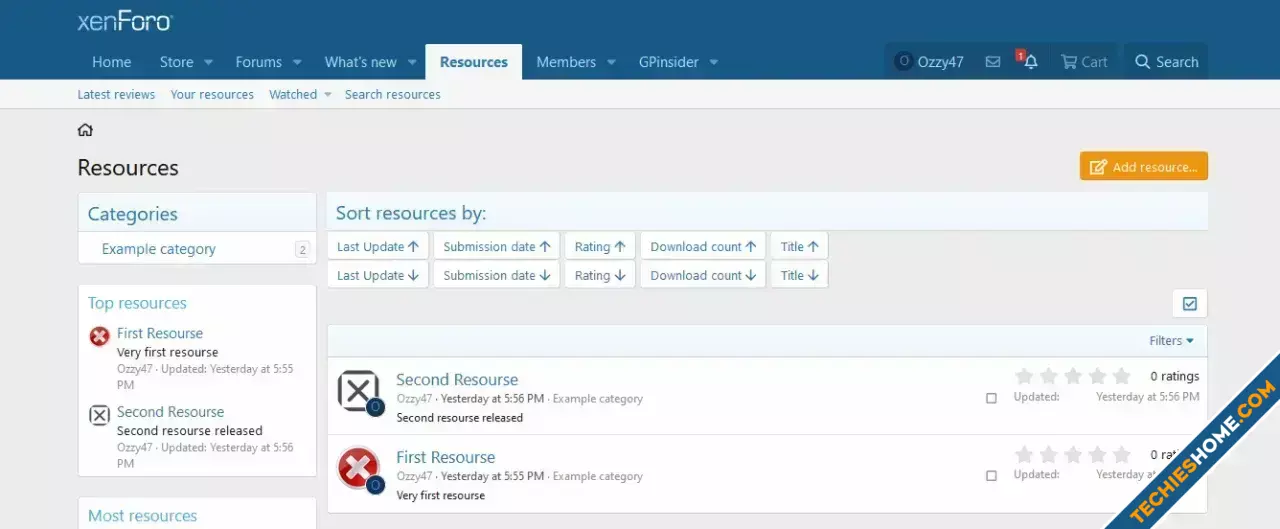This screenshot has height=529, width=1280.
Task: Rate First Resourse using its star rating
Action: coord(1073,454)
